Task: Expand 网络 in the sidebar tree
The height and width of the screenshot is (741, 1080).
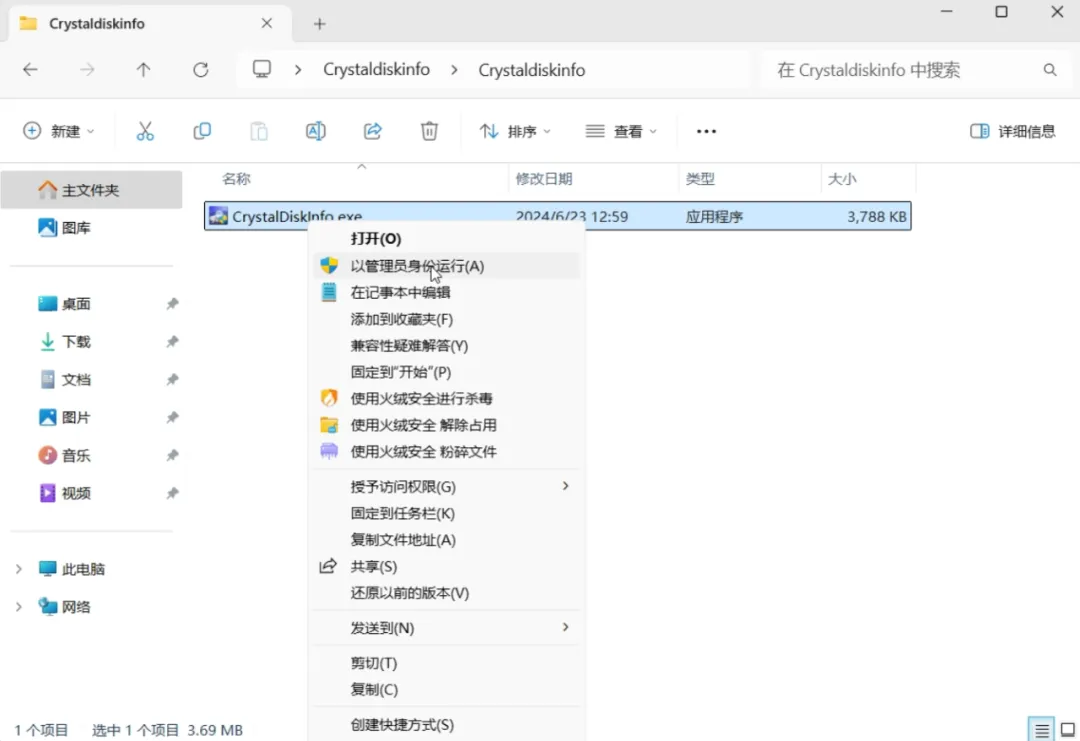Action: [19, 607]
